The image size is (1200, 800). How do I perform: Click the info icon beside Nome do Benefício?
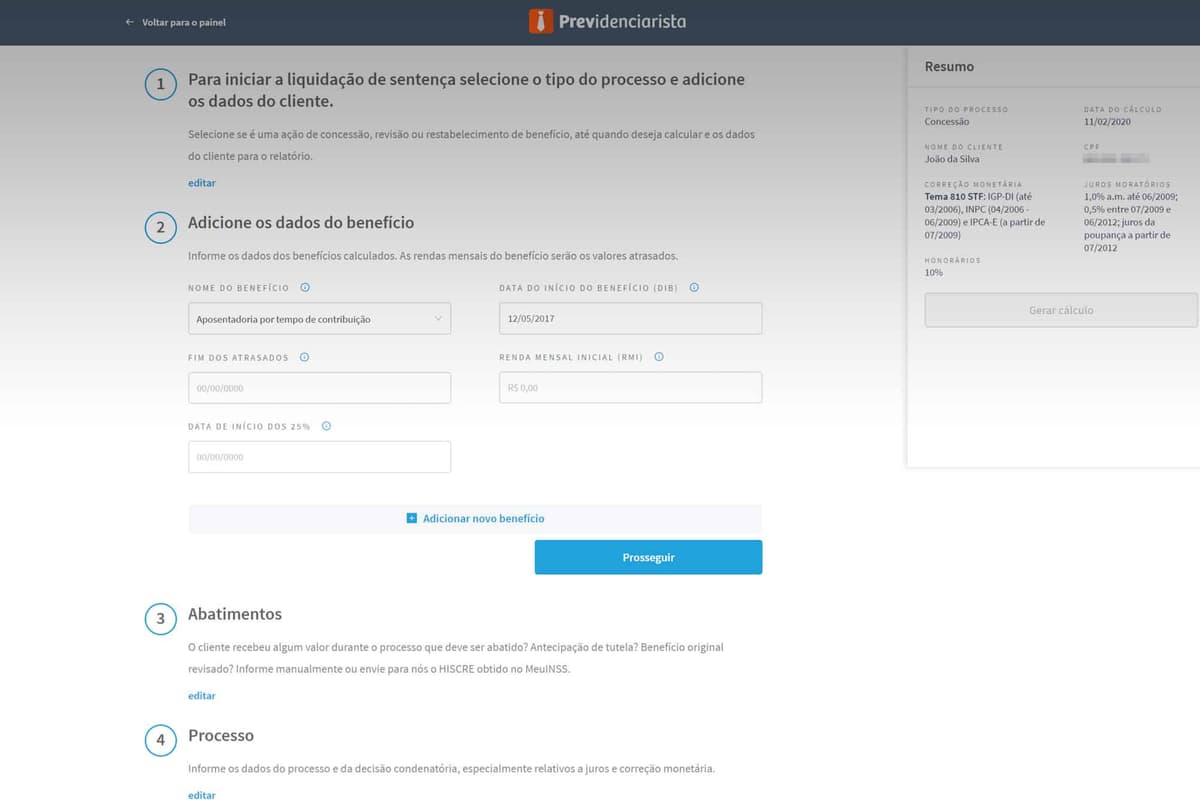tap(305, 287)
